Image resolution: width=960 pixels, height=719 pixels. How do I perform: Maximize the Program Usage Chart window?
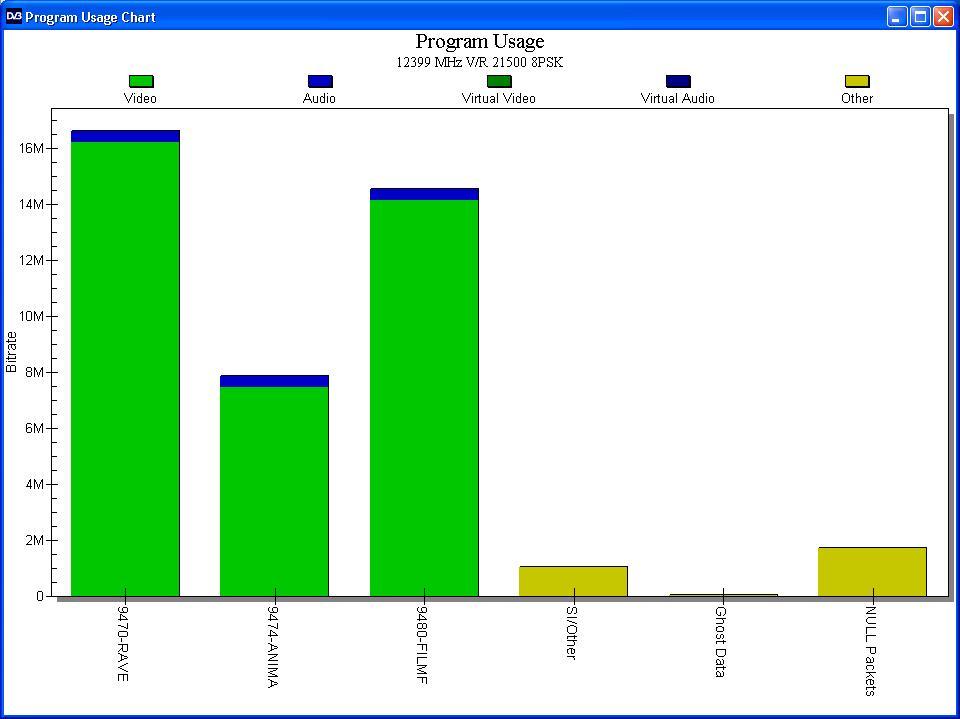click(x=920, y=17)
